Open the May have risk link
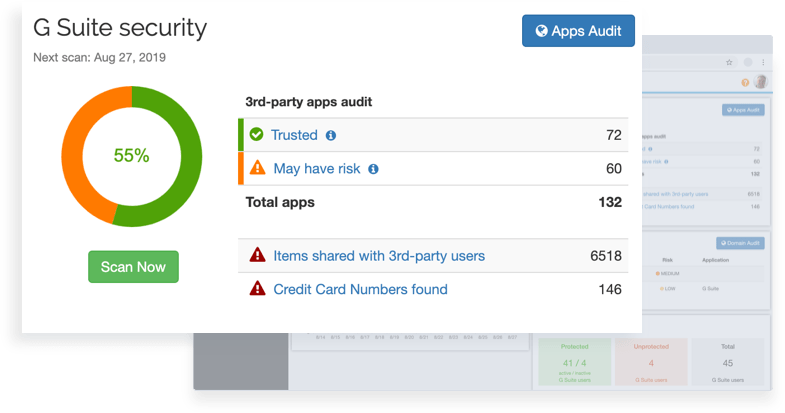The height and width of the screenshot is (413, 785). click(x=316, y=169)
